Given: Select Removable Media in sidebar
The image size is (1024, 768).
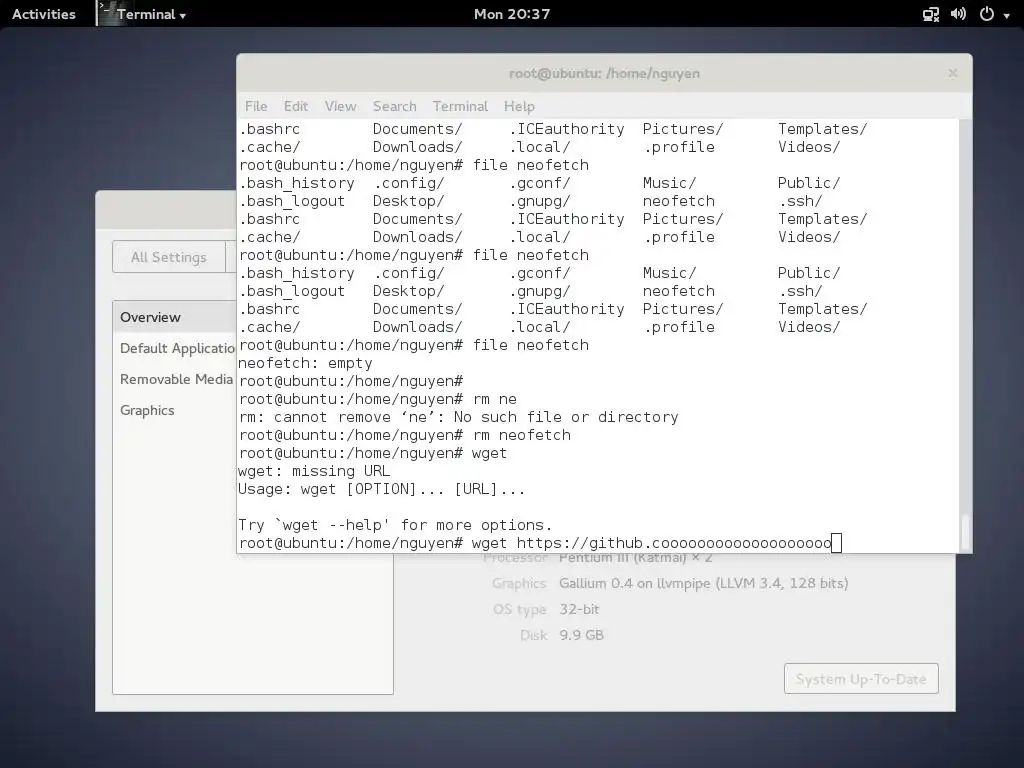Looking at the screenshot, I should tap(176, 379).
